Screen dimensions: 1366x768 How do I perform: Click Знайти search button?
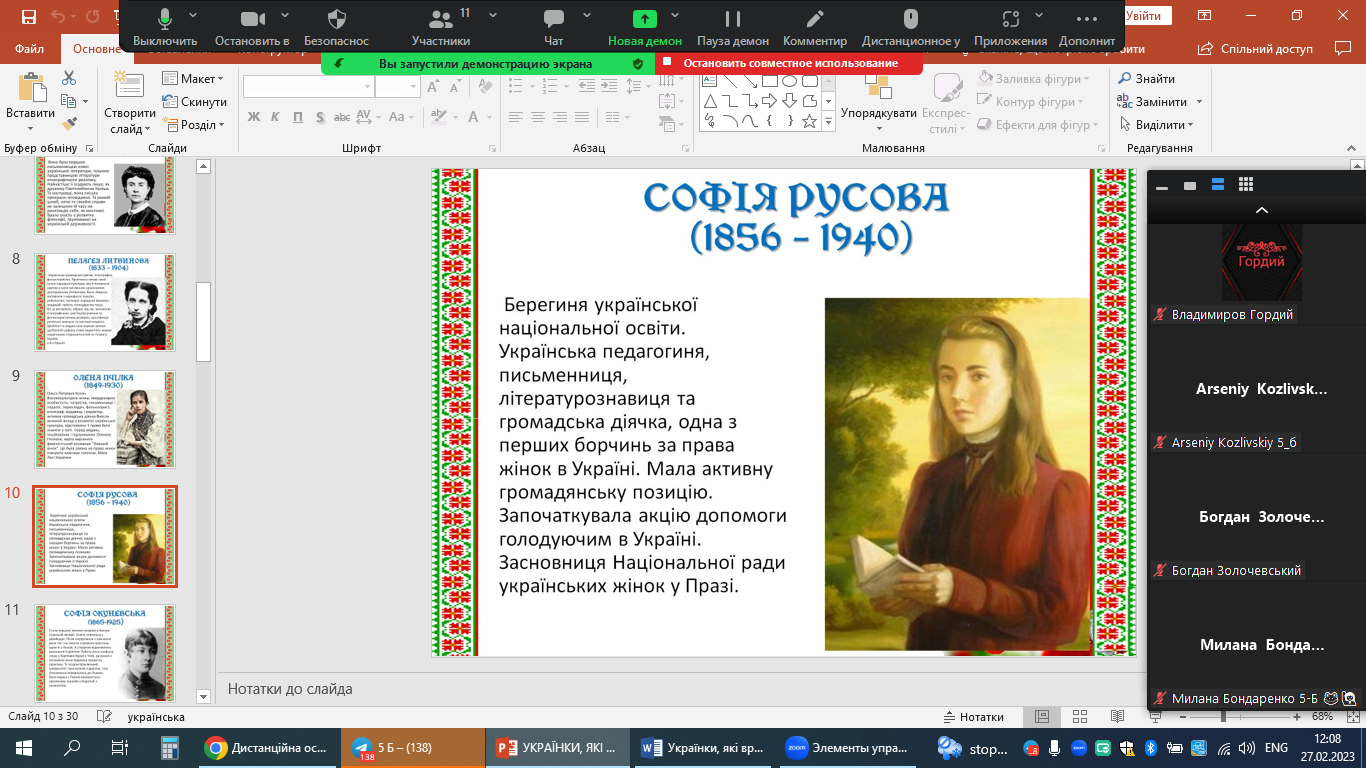pyautogui.click(x=1146, y=79)
